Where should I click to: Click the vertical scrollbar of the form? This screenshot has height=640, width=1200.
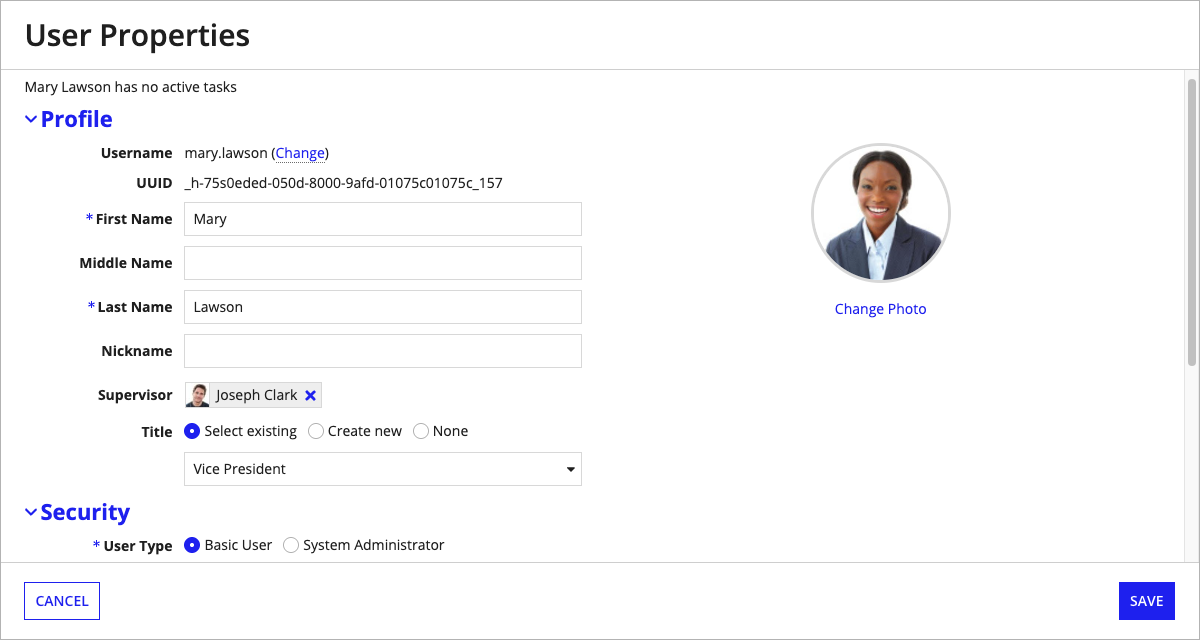click(1191, 222)
